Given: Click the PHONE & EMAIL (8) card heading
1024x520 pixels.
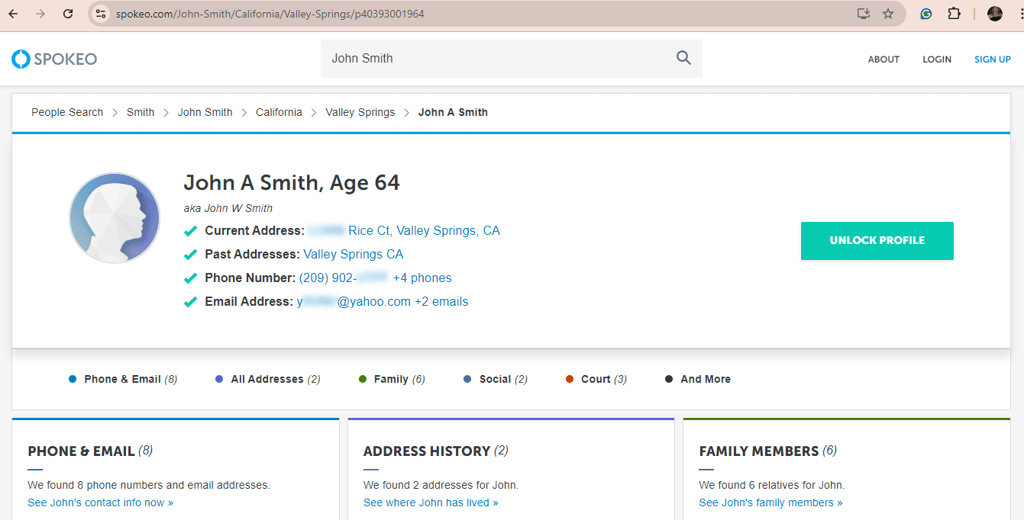Looking at the screenshot, I should tap(90, 451).
